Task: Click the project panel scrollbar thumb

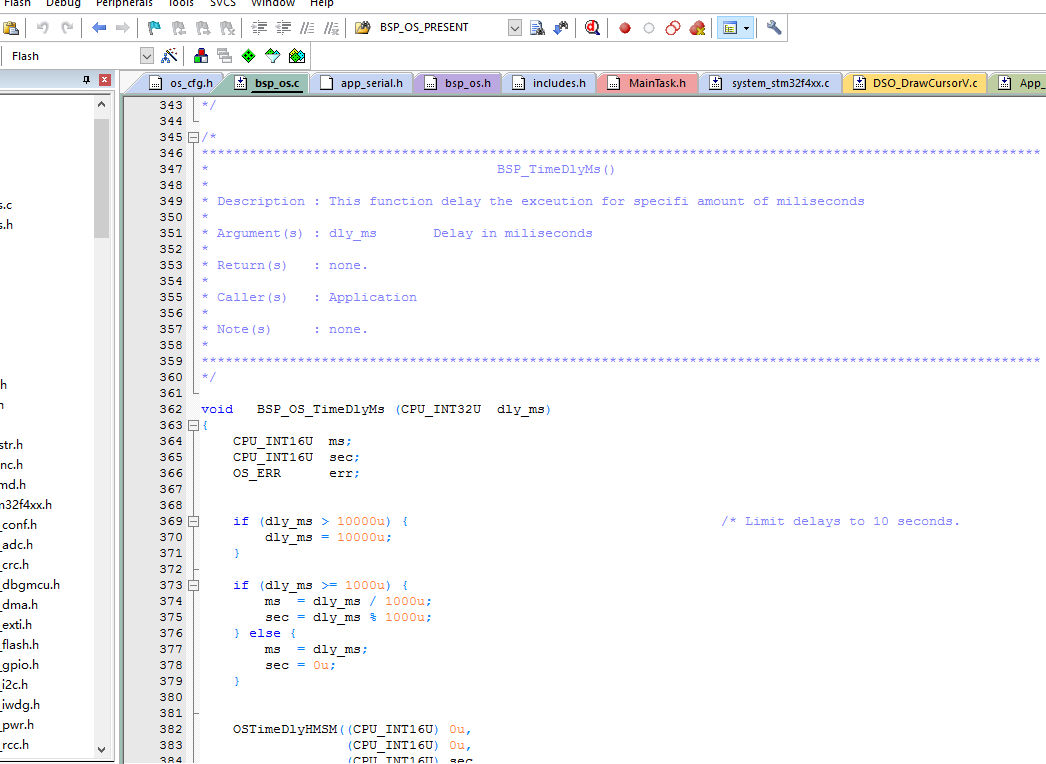Action: click(101, 177)
